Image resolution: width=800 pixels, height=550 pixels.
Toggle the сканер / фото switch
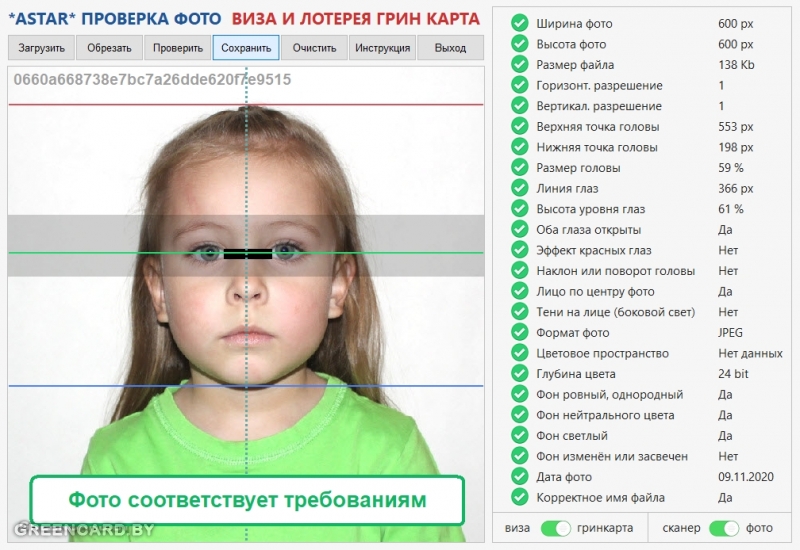click(x=723, y=528)
